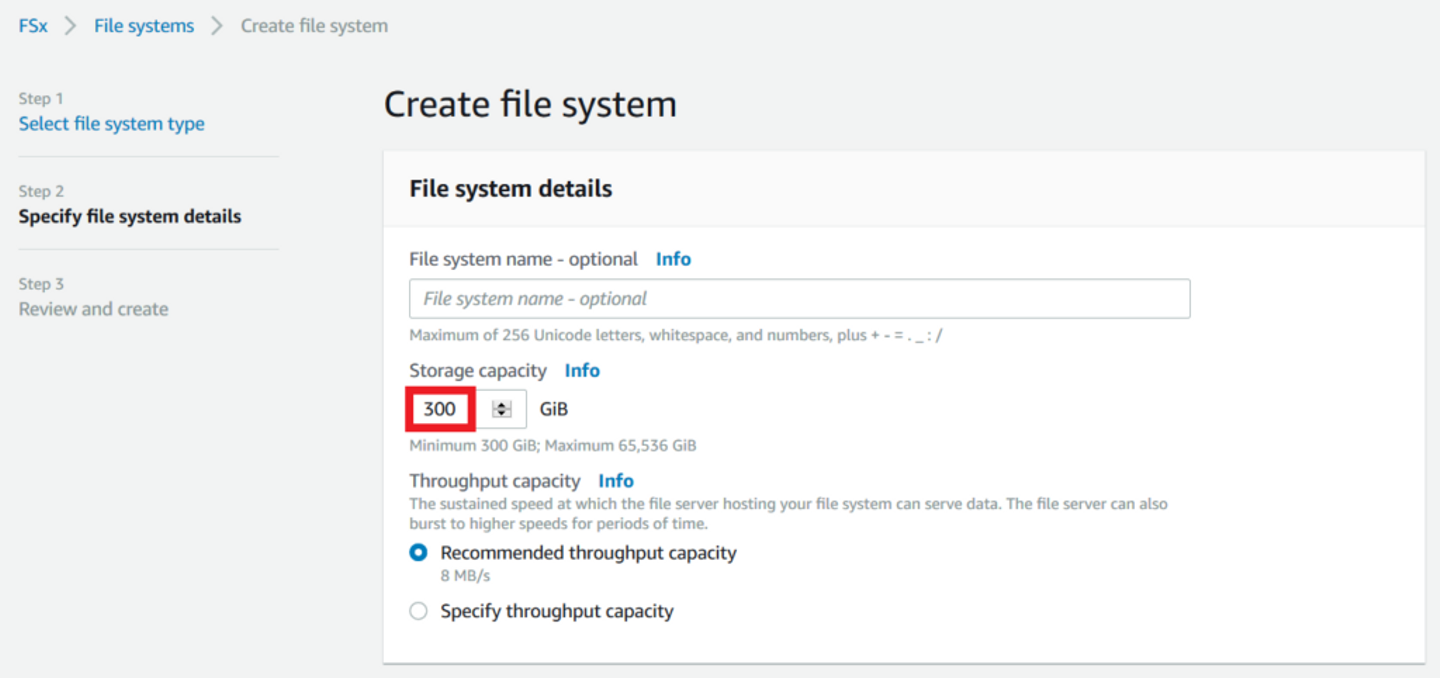The height and width of the screenshot is (678, 1440).
Task: Go to File systems breadcrumb
Action: click(144, 26)
